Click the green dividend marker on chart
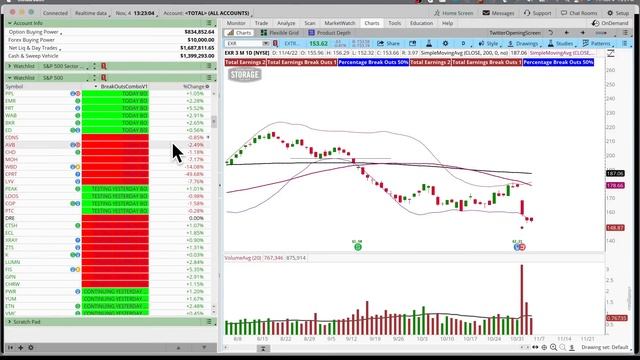 (x=358, y=247)
